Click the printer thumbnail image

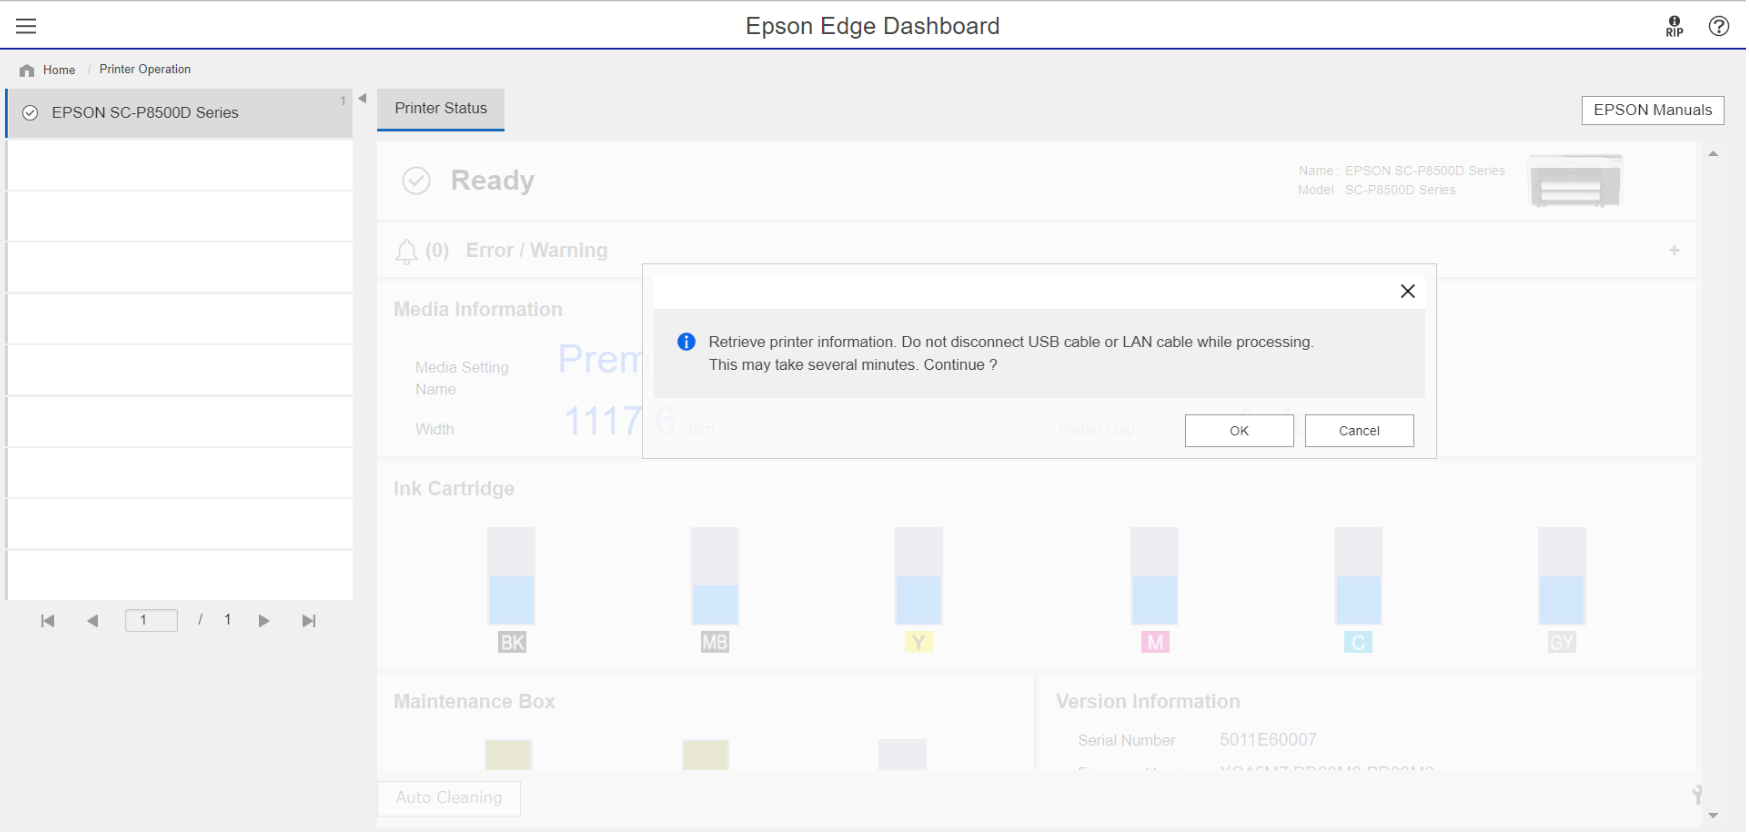tap(1578, 181)
